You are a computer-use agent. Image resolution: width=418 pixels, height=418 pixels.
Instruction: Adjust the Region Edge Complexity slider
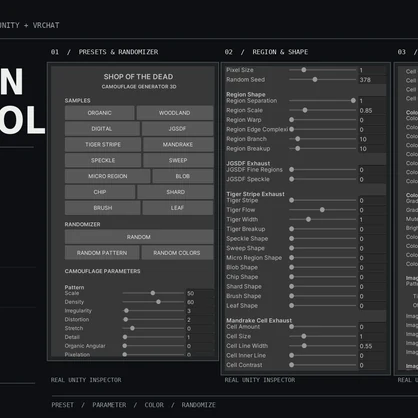tap(323, 129)
